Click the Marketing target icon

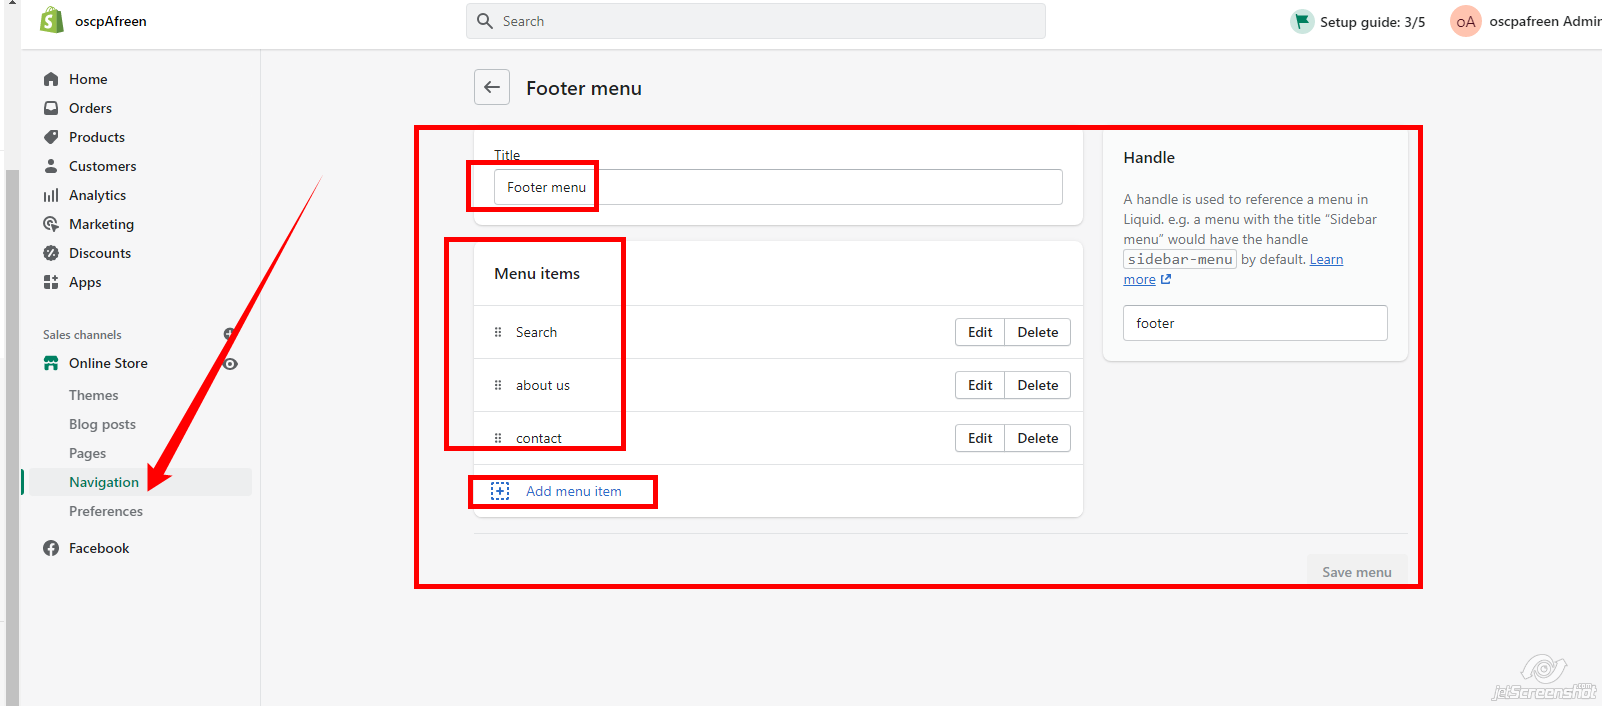(x=51, y=224)
